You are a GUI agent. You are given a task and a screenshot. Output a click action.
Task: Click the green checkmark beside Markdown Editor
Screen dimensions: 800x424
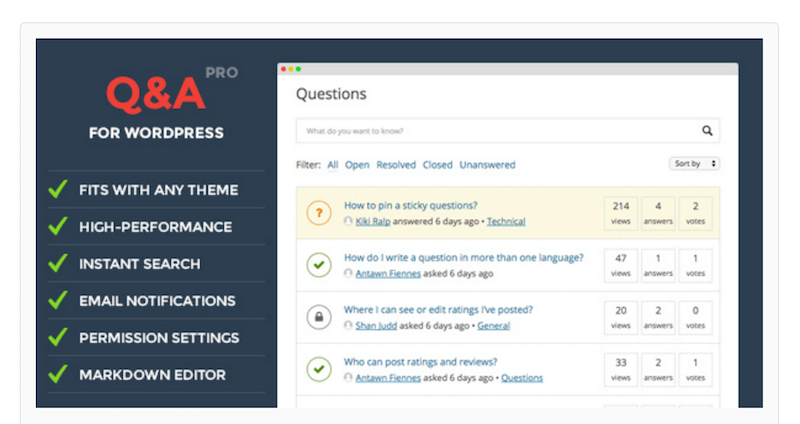[58, 375]
